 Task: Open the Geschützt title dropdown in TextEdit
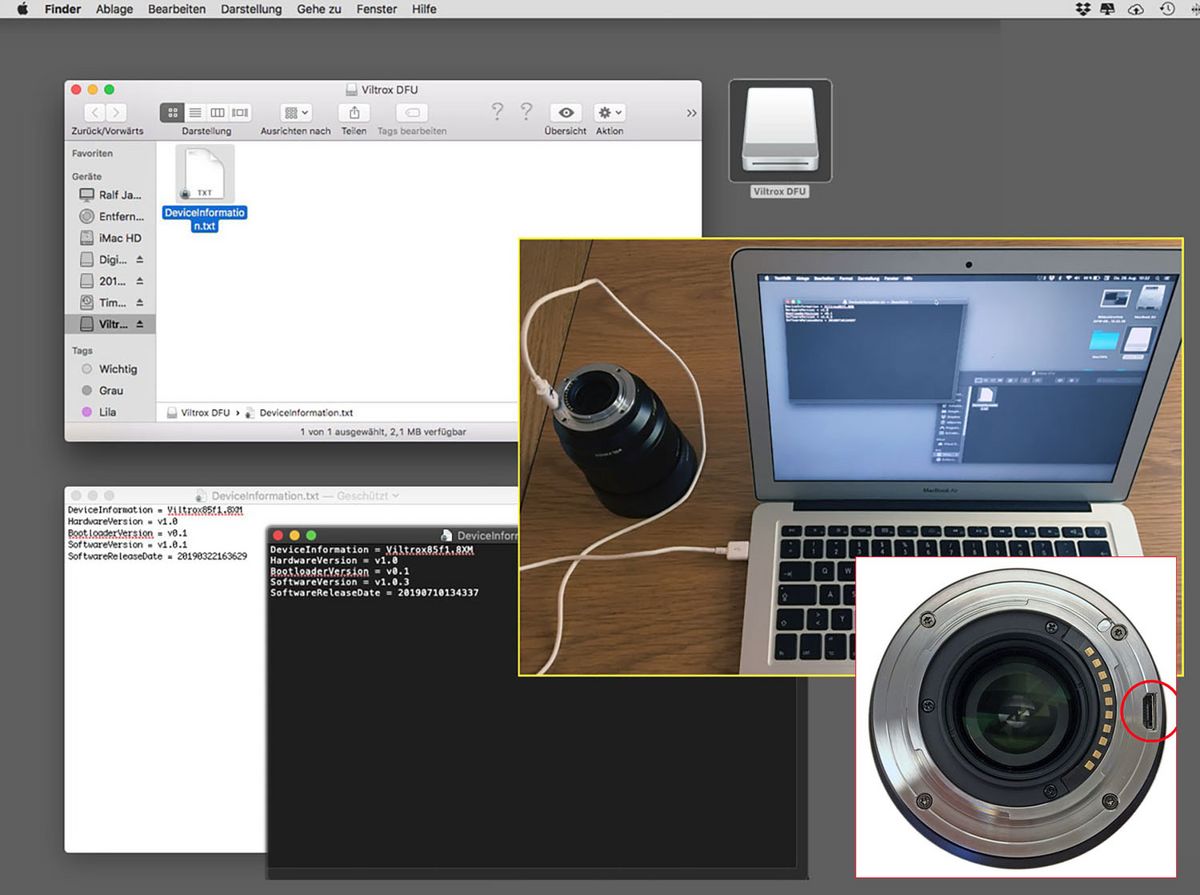[x=368, y=495]
